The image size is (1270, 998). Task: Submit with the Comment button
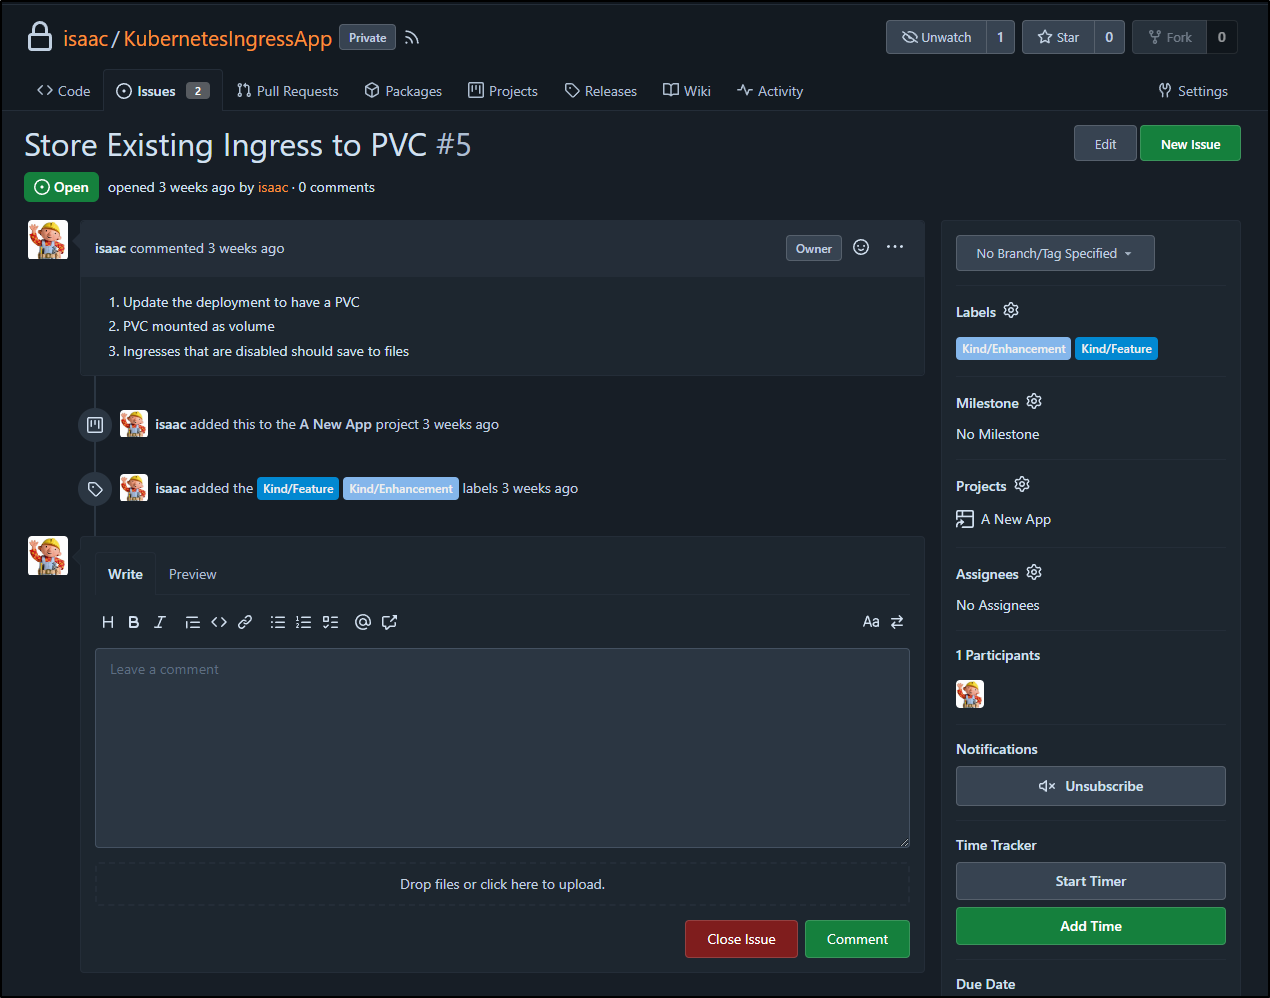[x=857, y=939]
